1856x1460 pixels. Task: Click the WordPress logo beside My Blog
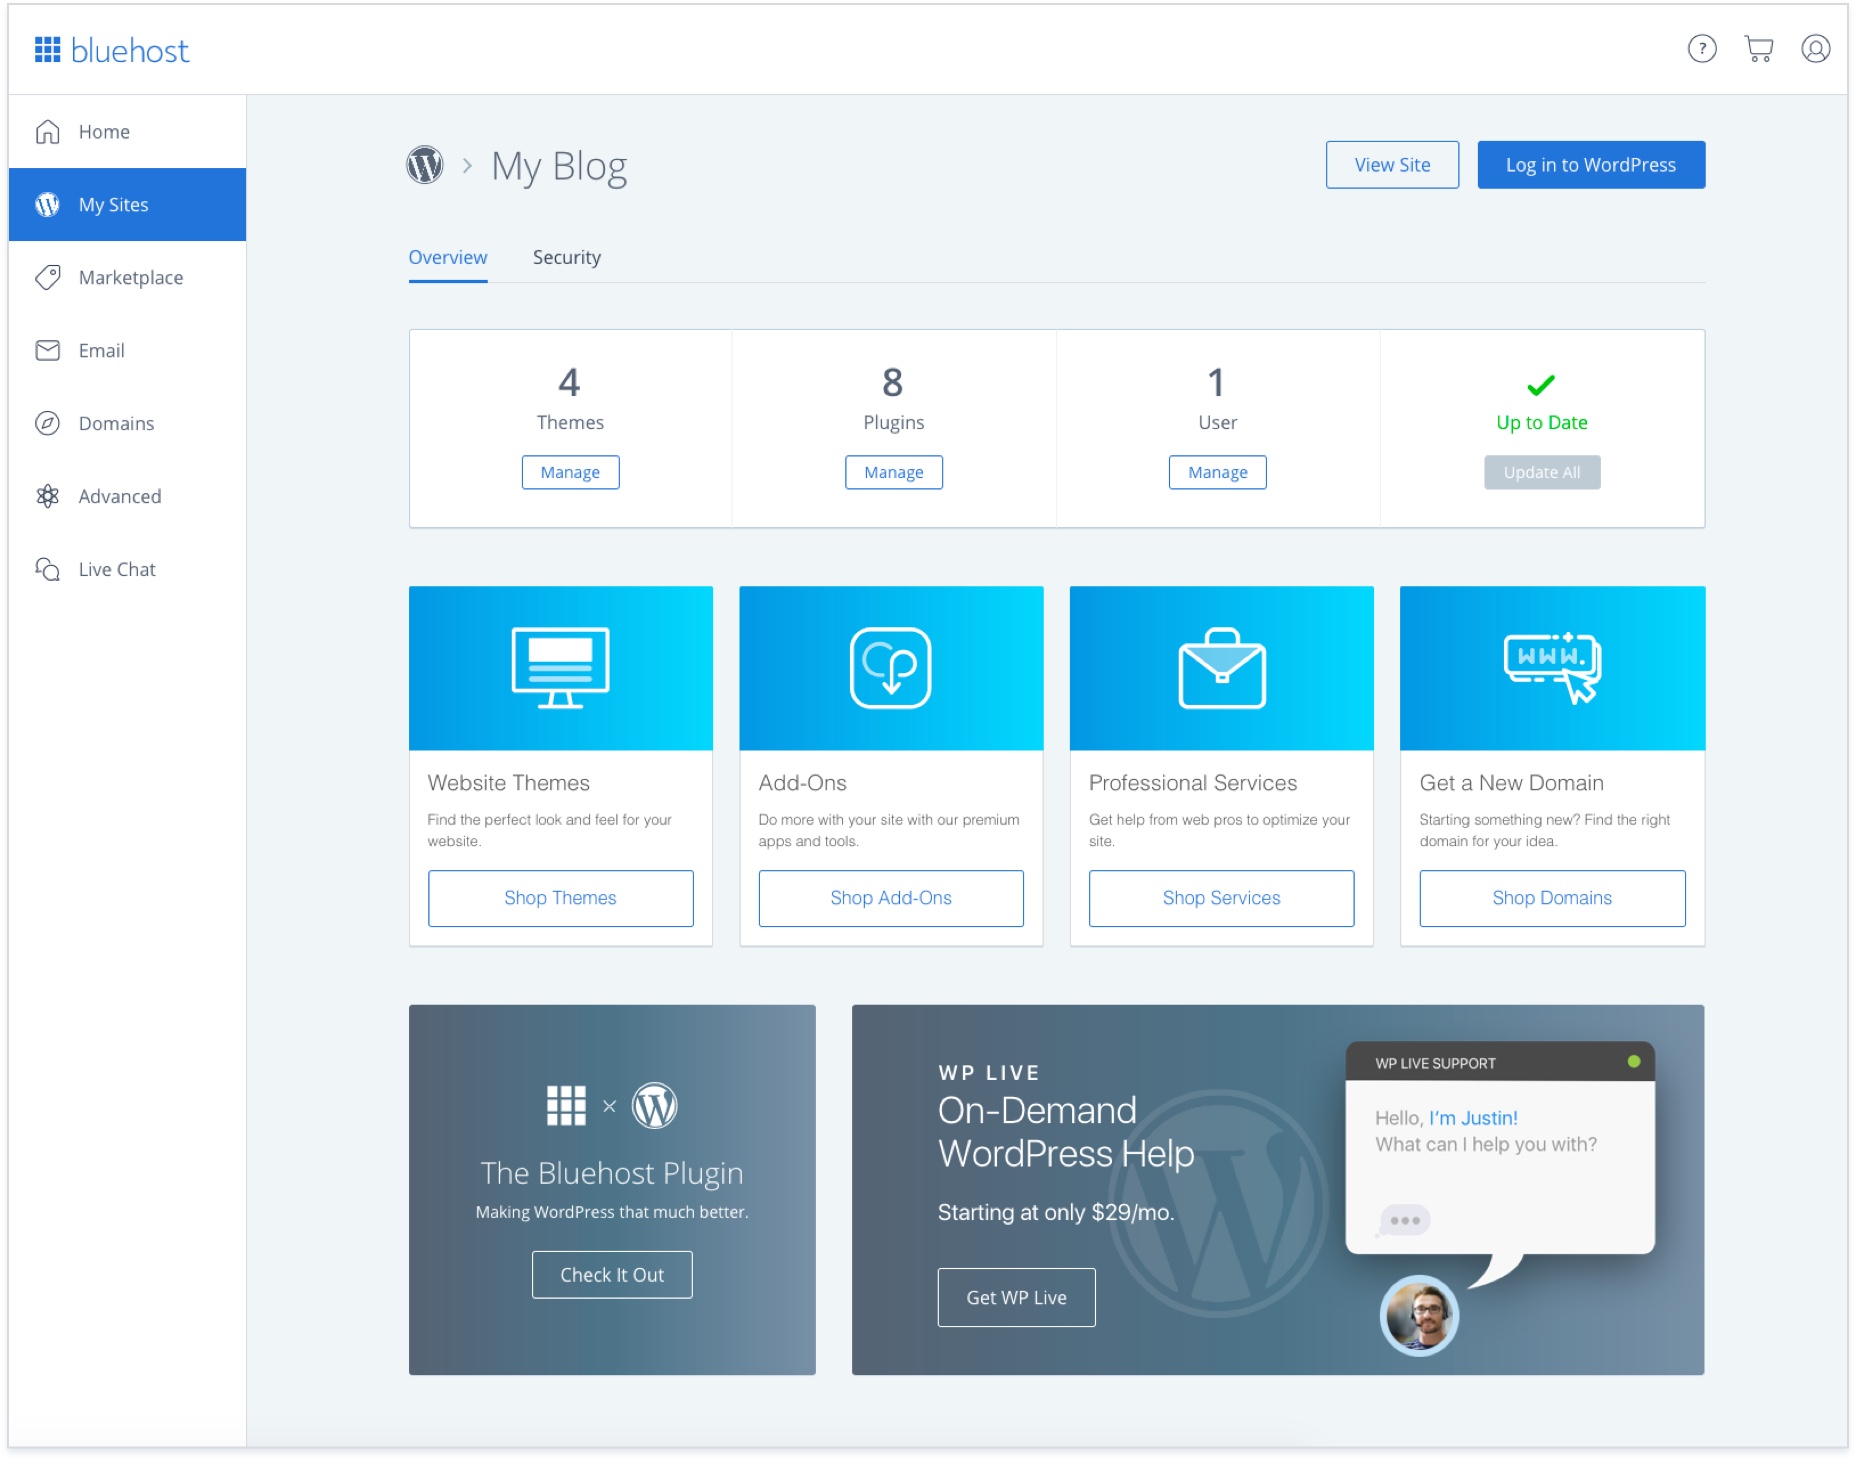pyautogui.click(x=425, y=165)
